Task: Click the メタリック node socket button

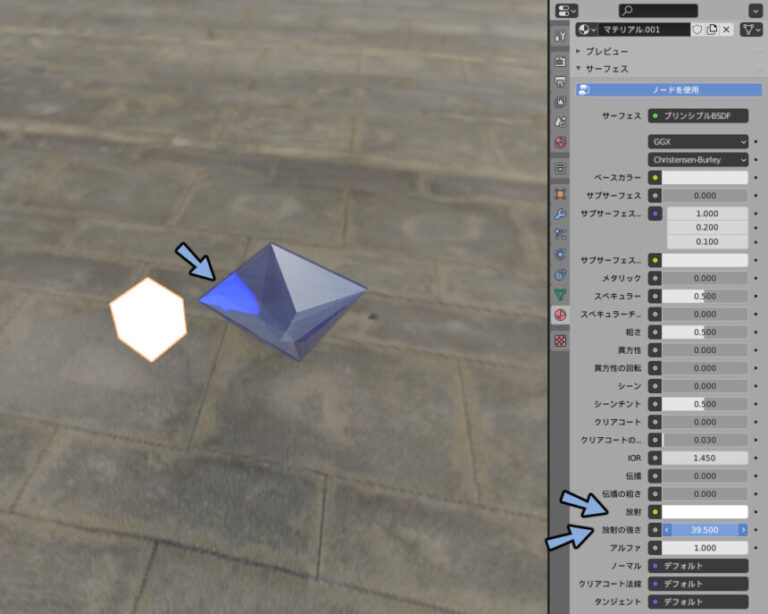Action: click(655, 278)
